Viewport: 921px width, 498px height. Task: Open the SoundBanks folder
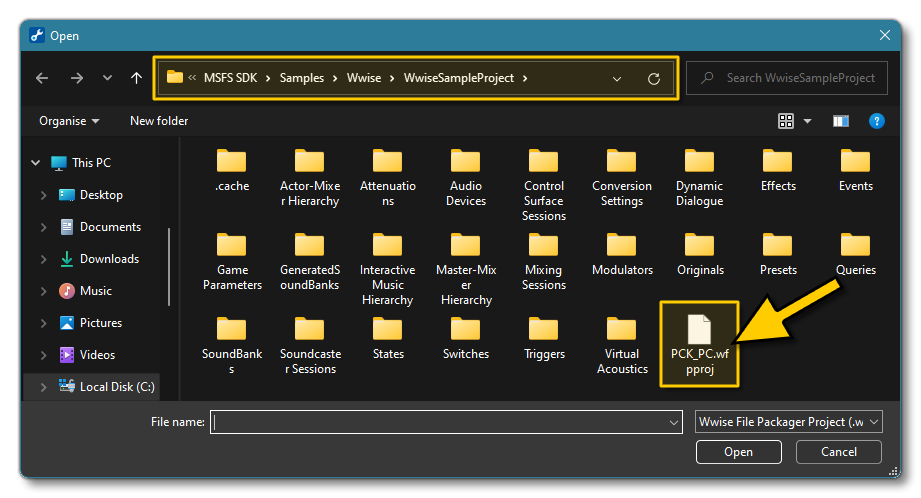click(231, 344)
